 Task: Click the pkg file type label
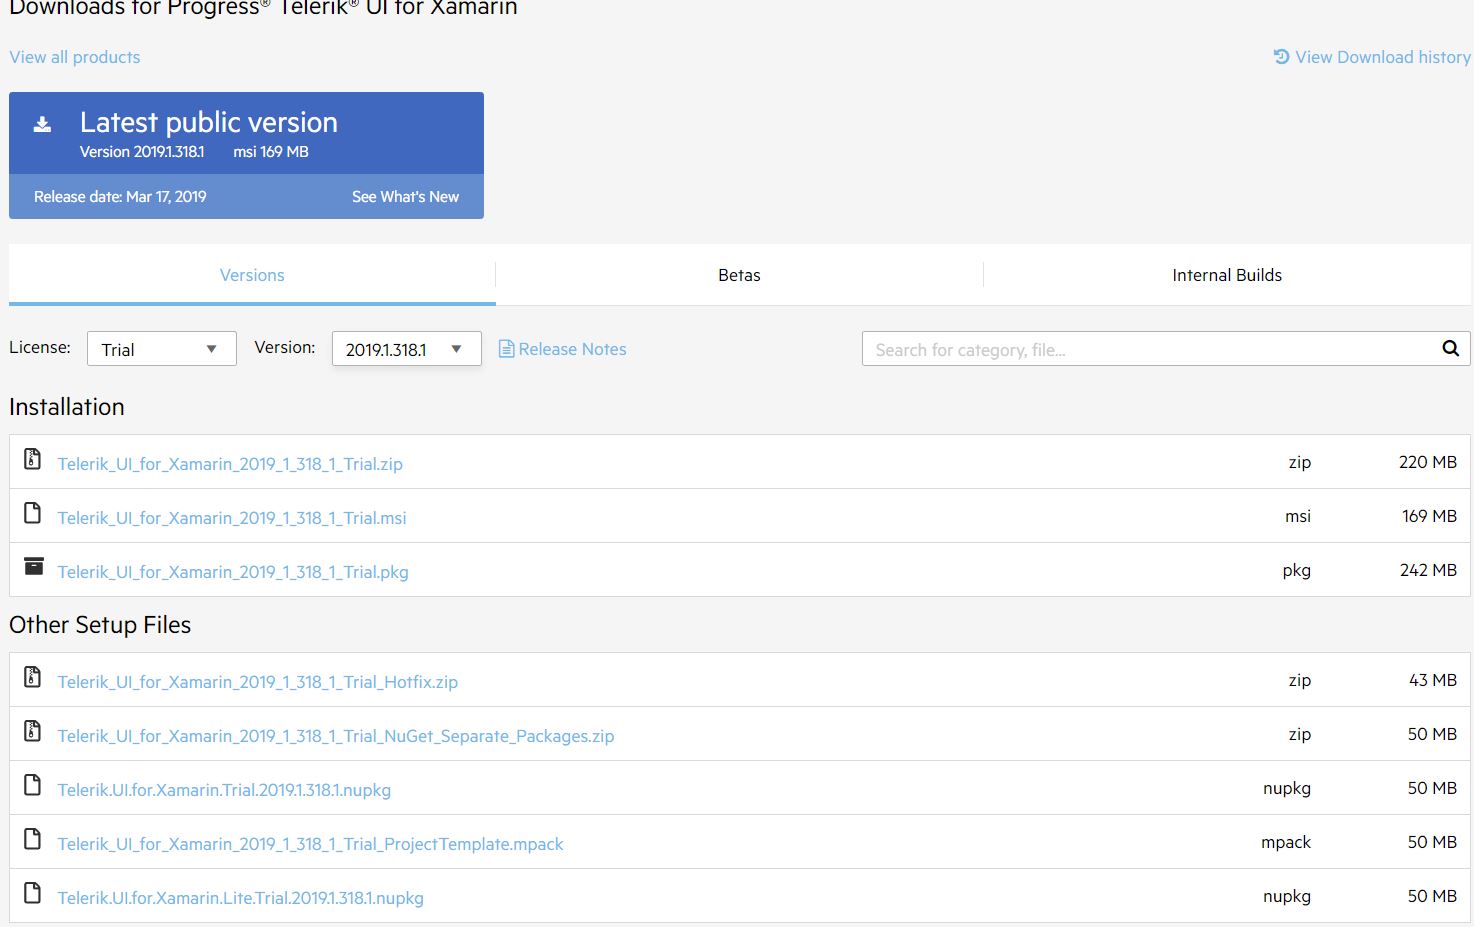click(1296, 570)
